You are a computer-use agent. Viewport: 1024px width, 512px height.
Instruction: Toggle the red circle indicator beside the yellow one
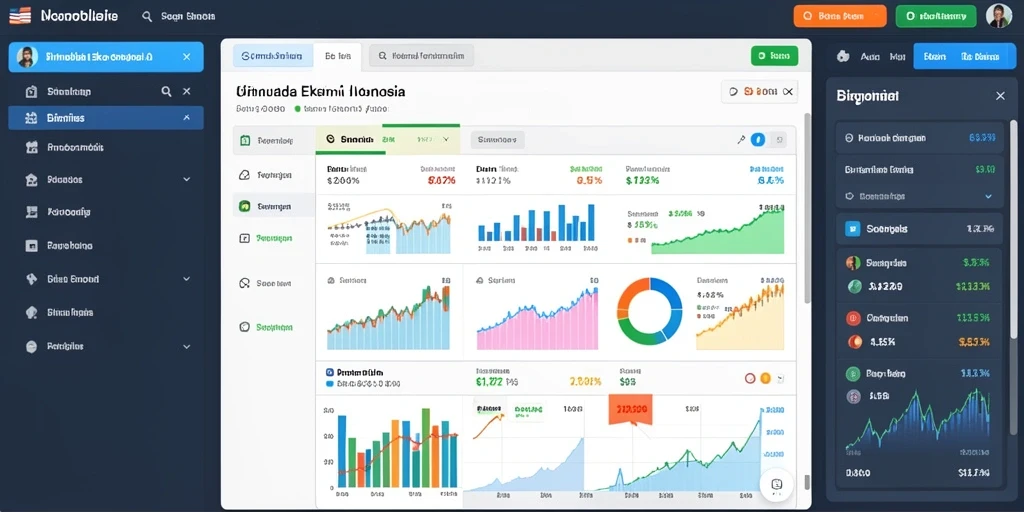(750, 377)
